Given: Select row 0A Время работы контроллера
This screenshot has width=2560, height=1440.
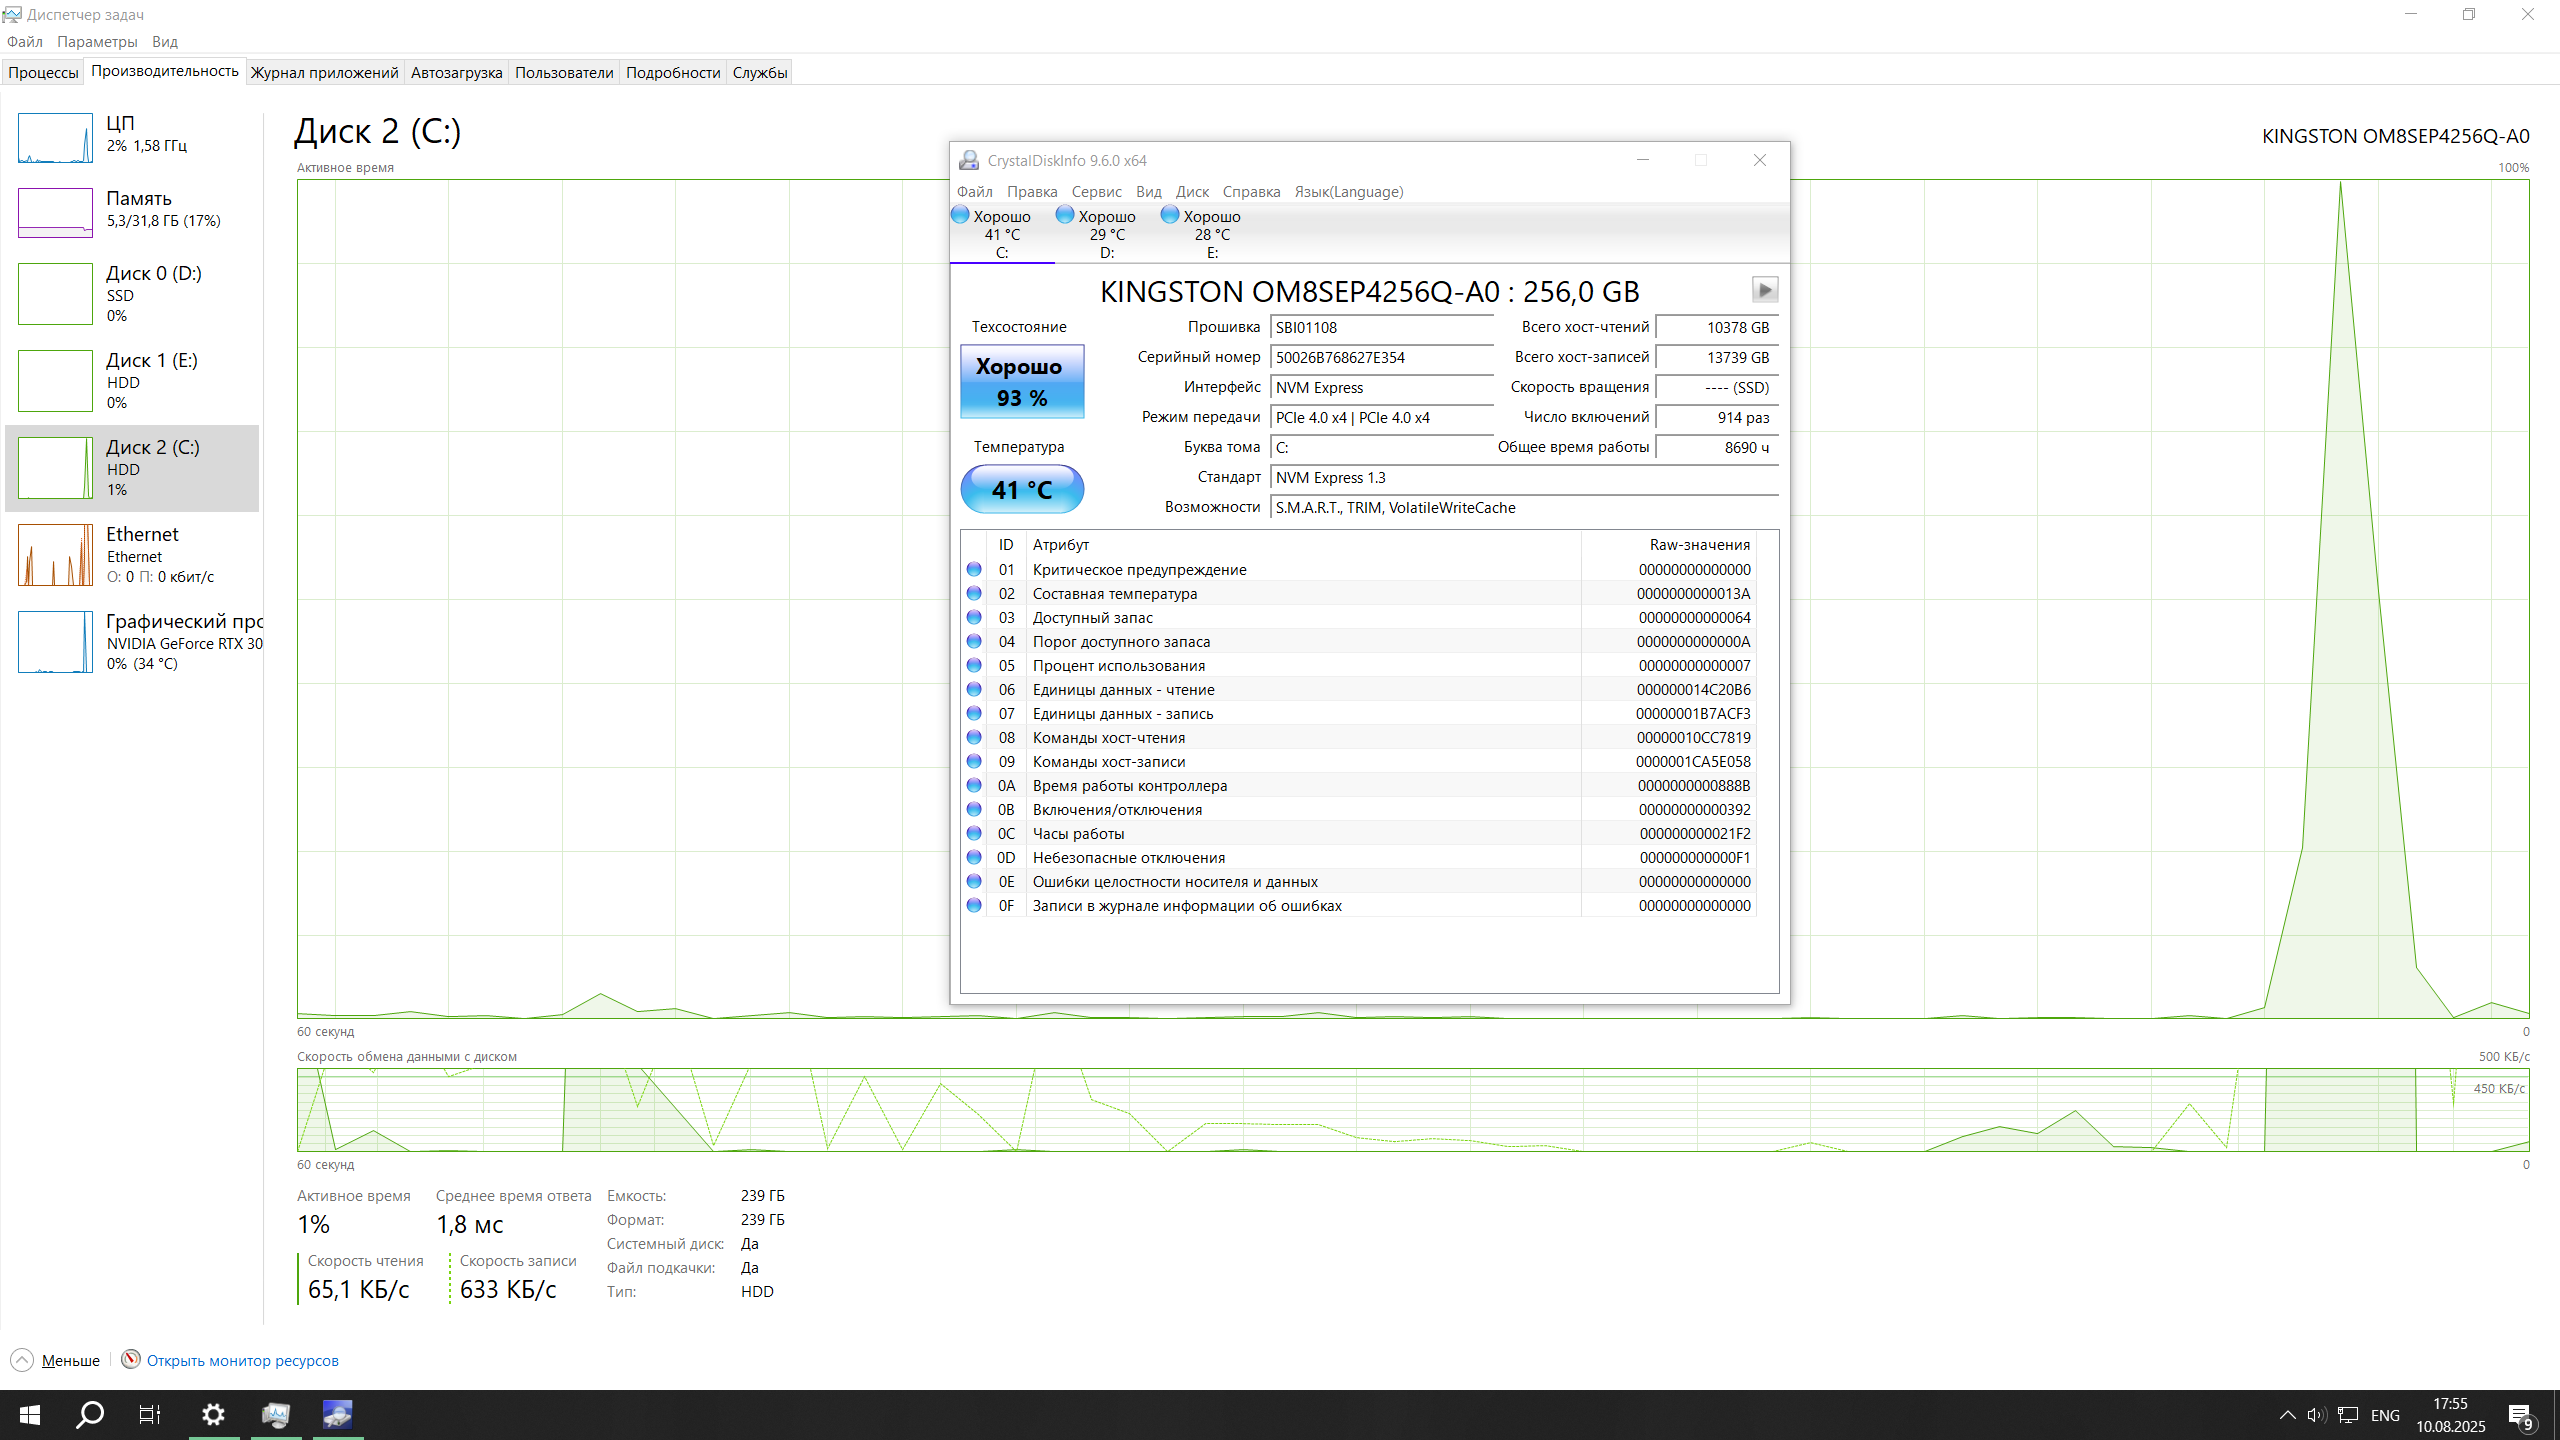Looking at the screenshot, I should pyautogui.click(x=1358, y=785).
